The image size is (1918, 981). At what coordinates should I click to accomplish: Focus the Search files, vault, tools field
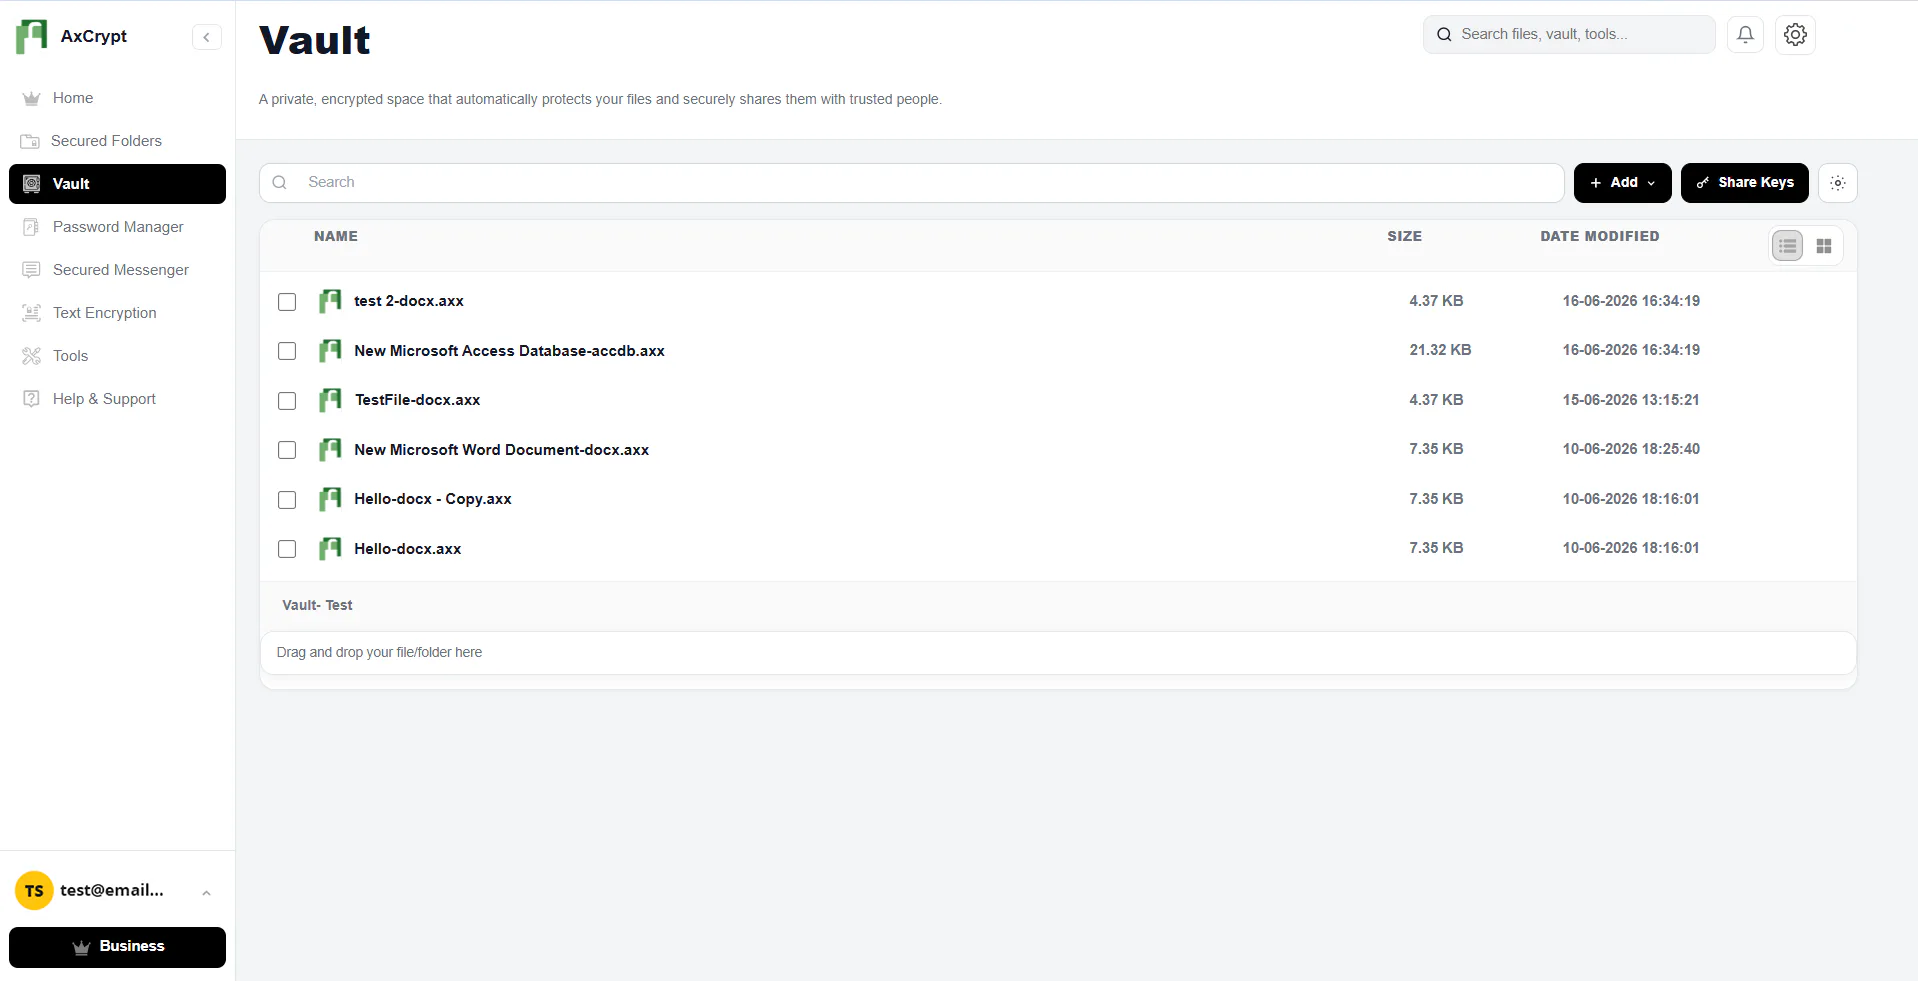[1568, 34]
